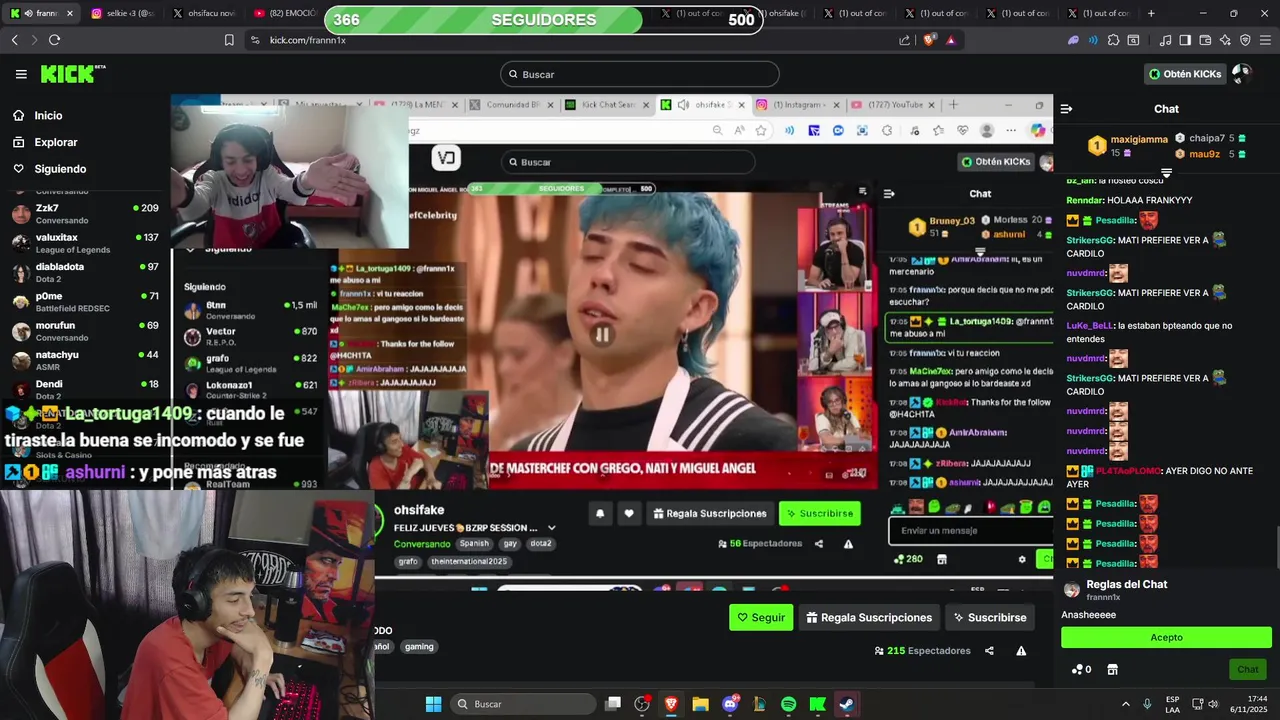Open Spotify from the taskbar
This screenshot has height=720, width=1280.
(788, 704)
